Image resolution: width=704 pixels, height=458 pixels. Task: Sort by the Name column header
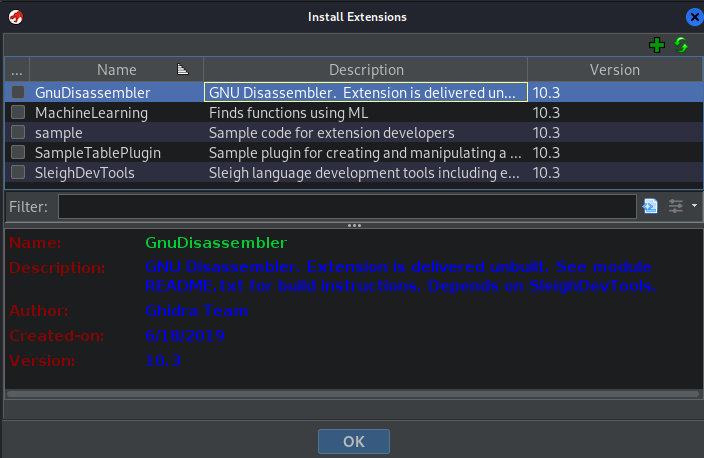pos(117,70)
